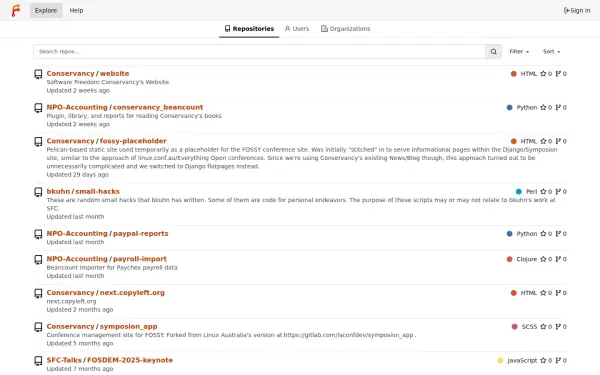Focus the Search repos input field
The height and width of the screenshot is (375, 600).
259,52
